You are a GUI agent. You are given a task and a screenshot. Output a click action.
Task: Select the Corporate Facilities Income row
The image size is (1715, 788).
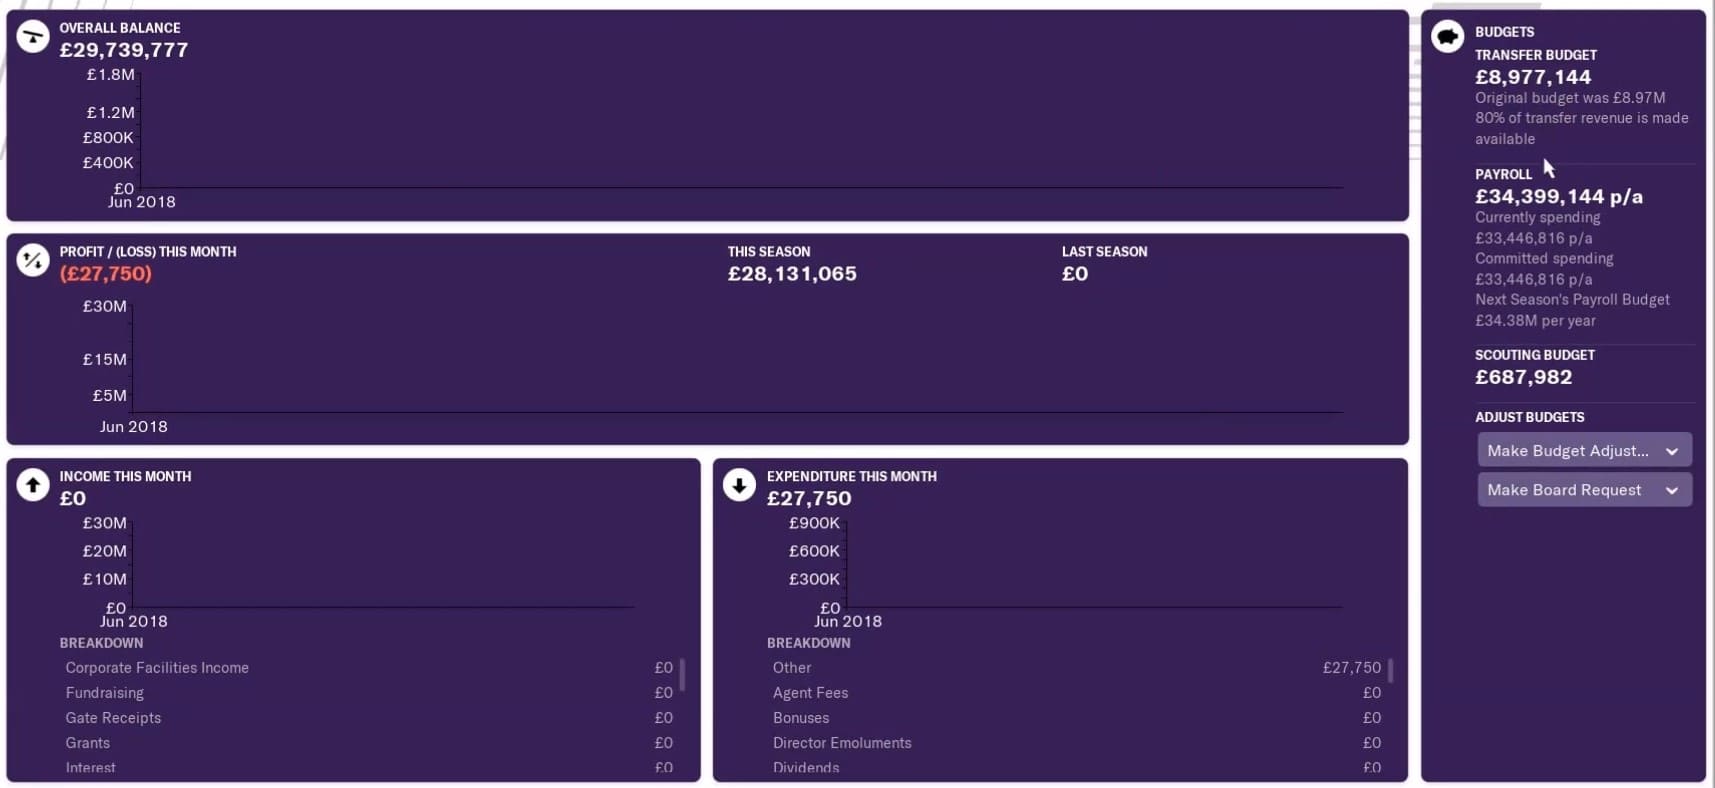369,667
